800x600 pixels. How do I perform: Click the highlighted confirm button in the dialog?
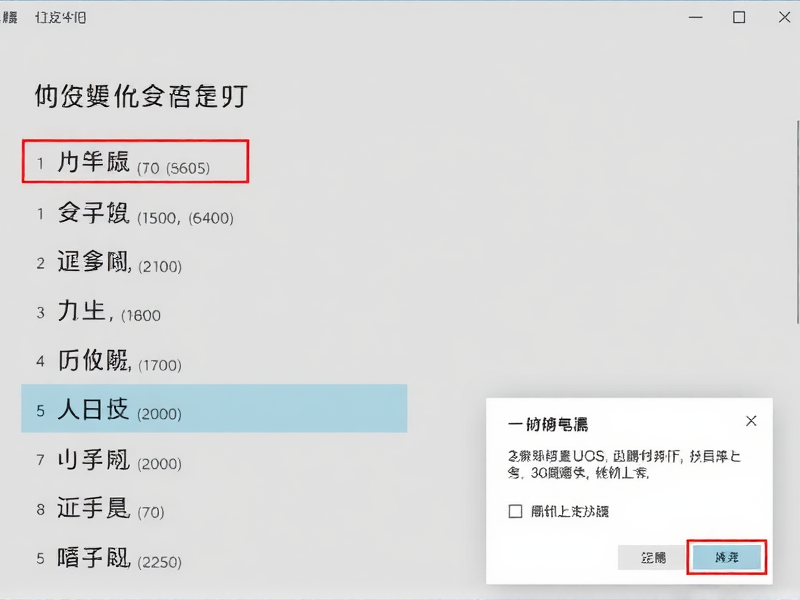pyautogui.click(x=726, y=557)
